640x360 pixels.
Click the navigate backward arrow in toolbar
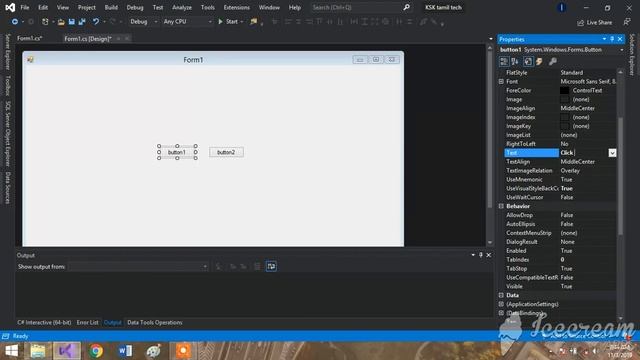click(x=15, y=22)
